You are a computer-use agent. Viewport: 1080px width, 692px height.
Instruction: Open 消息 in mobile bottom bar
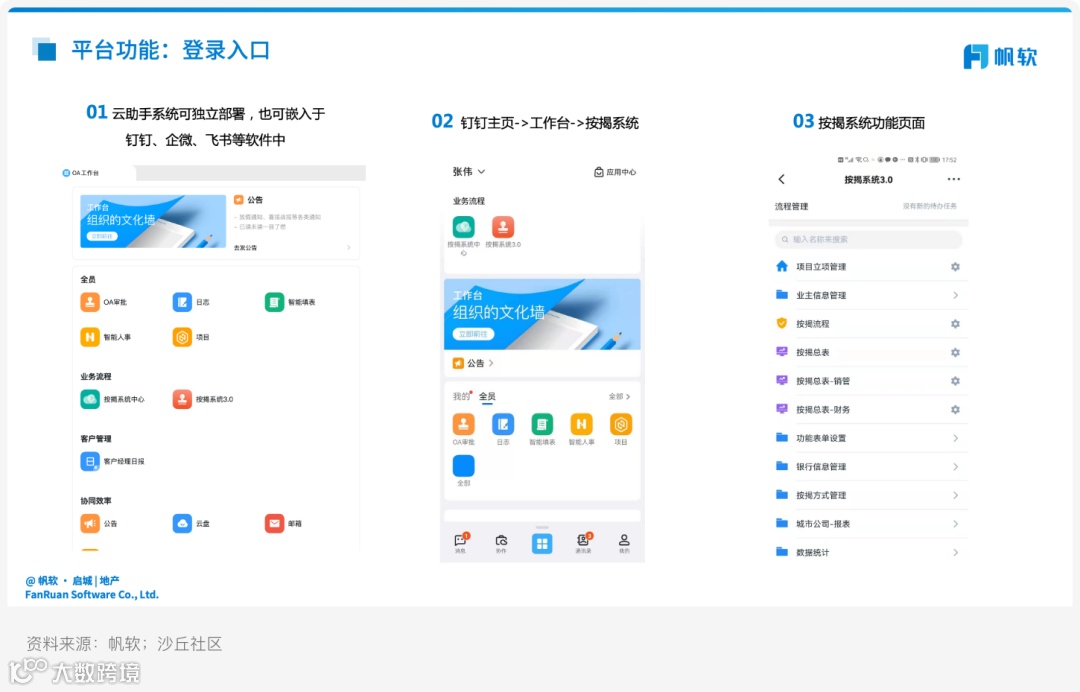(x=460, y=543)
